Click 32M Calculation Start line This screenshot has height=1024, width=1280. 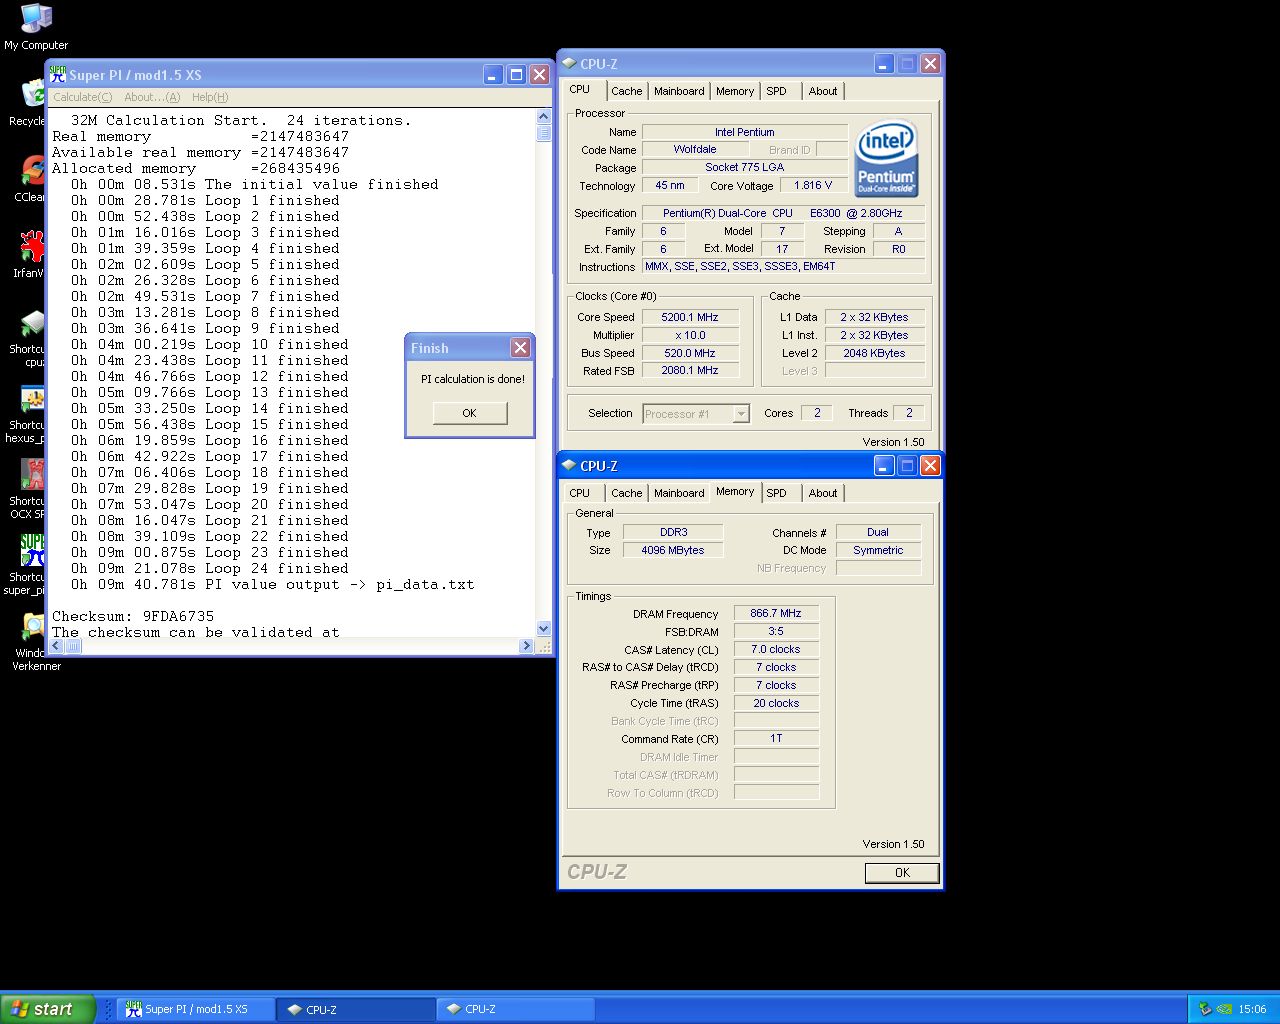pyautogui.click(x=240, y=120)
